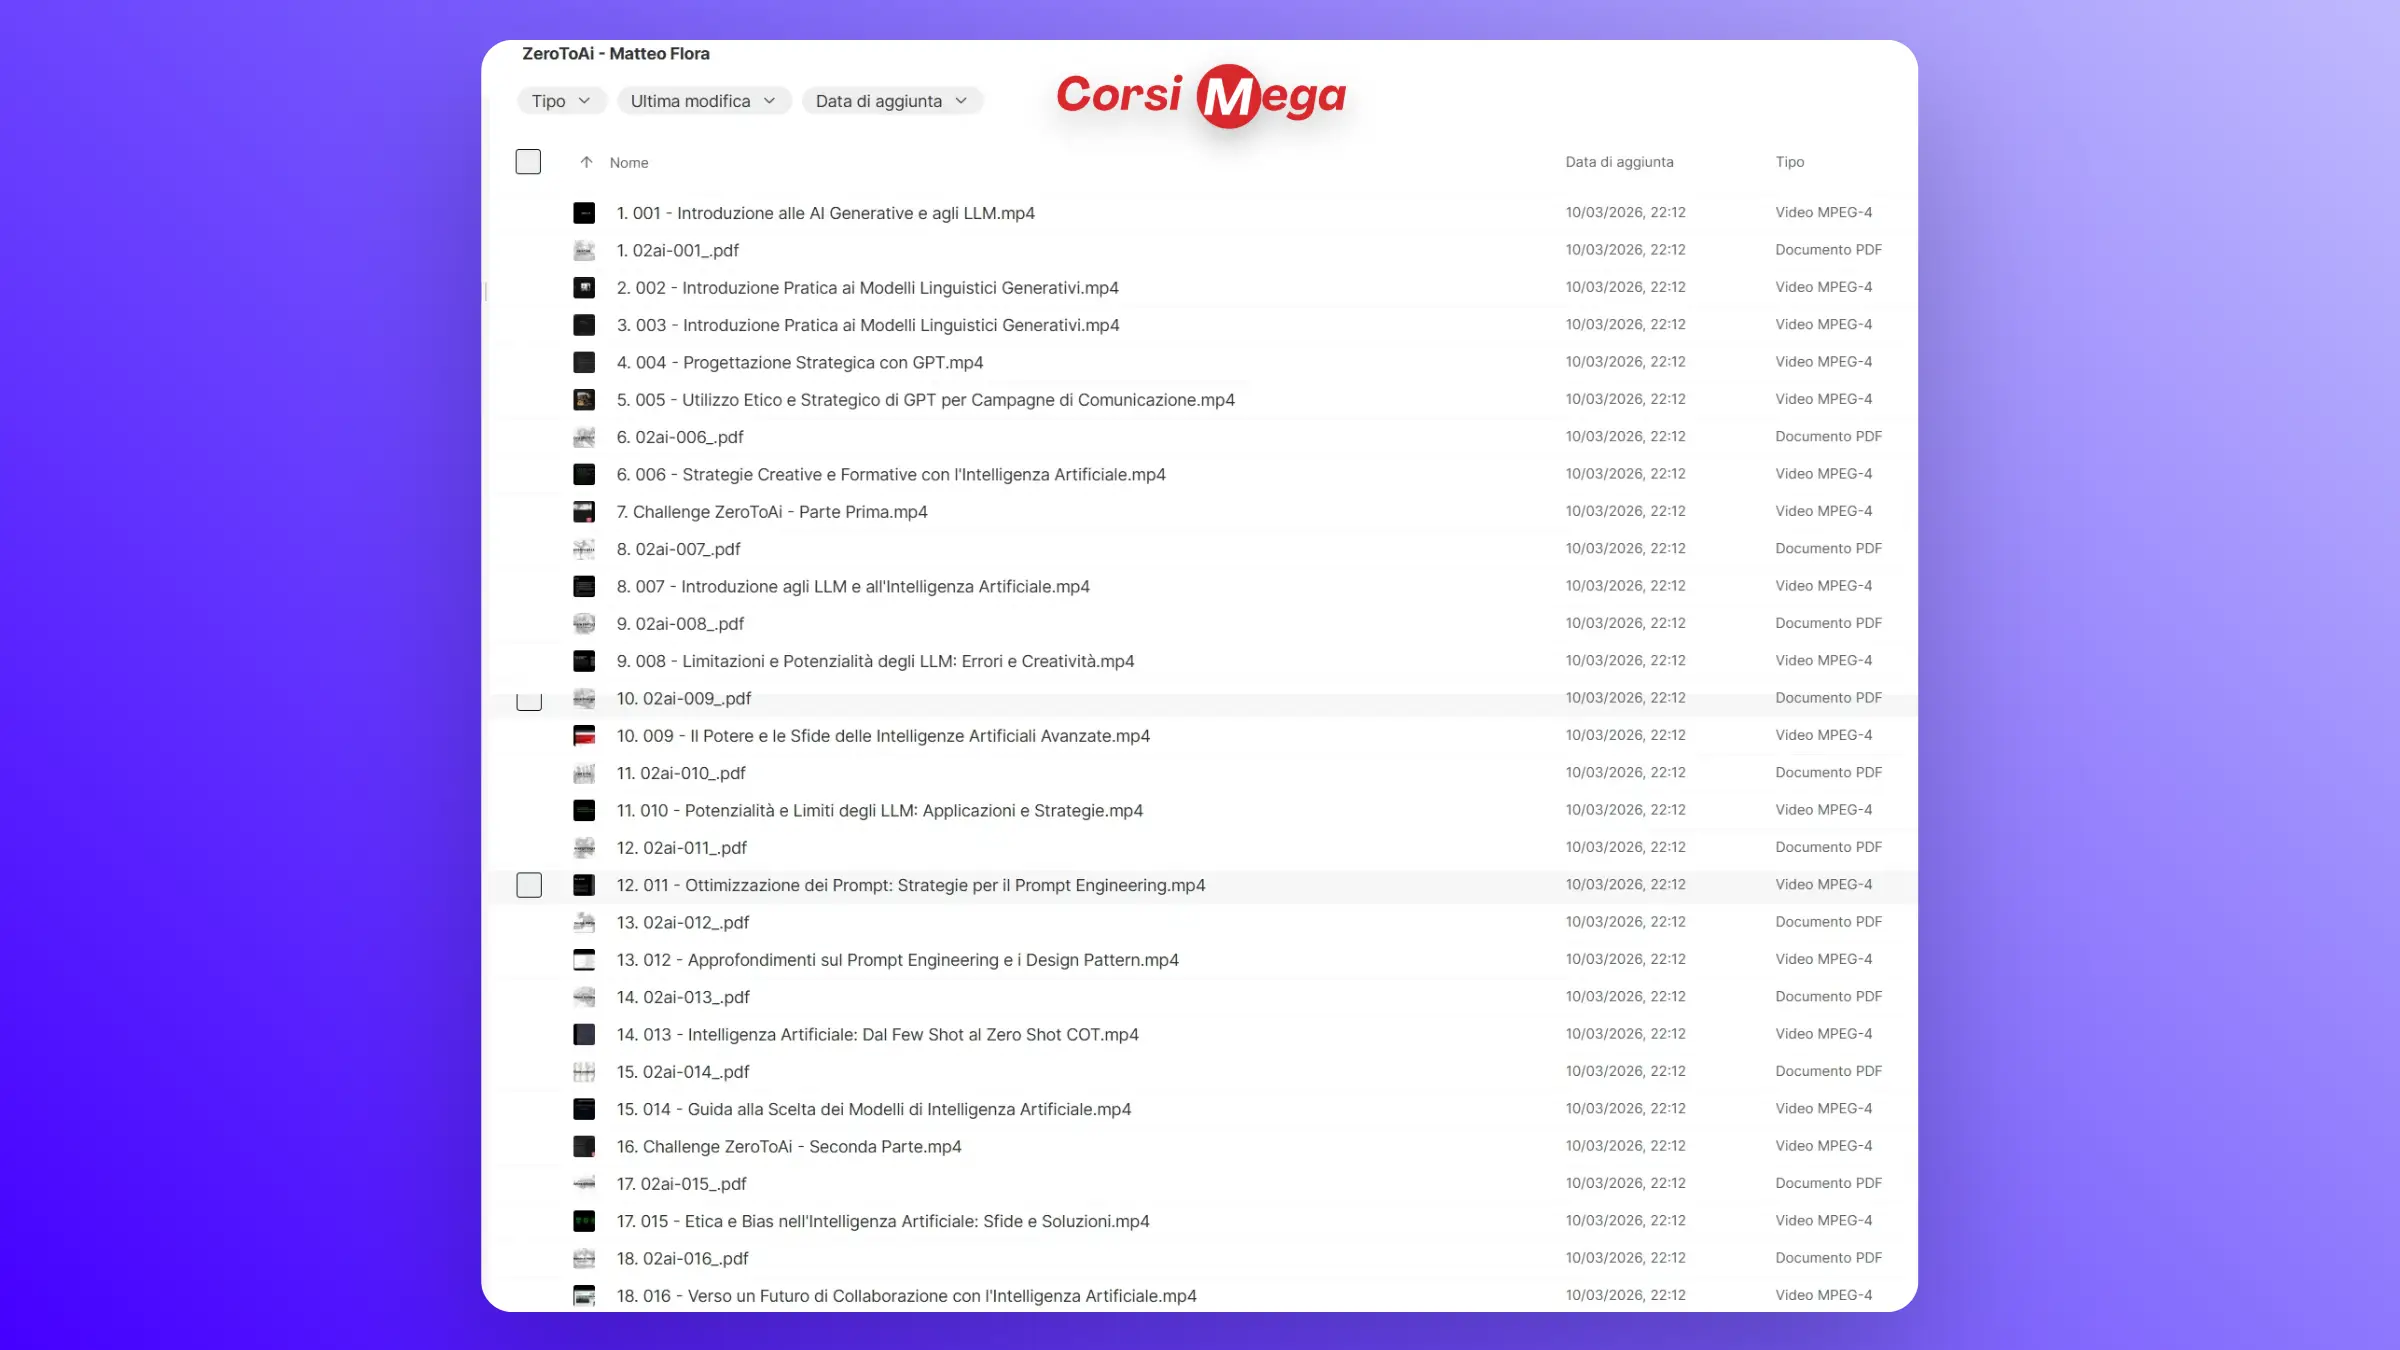
Task: Open '6. 006 - Strategie Creative e Formative' video
Action: pyautogui.click(x=891, y=475)
